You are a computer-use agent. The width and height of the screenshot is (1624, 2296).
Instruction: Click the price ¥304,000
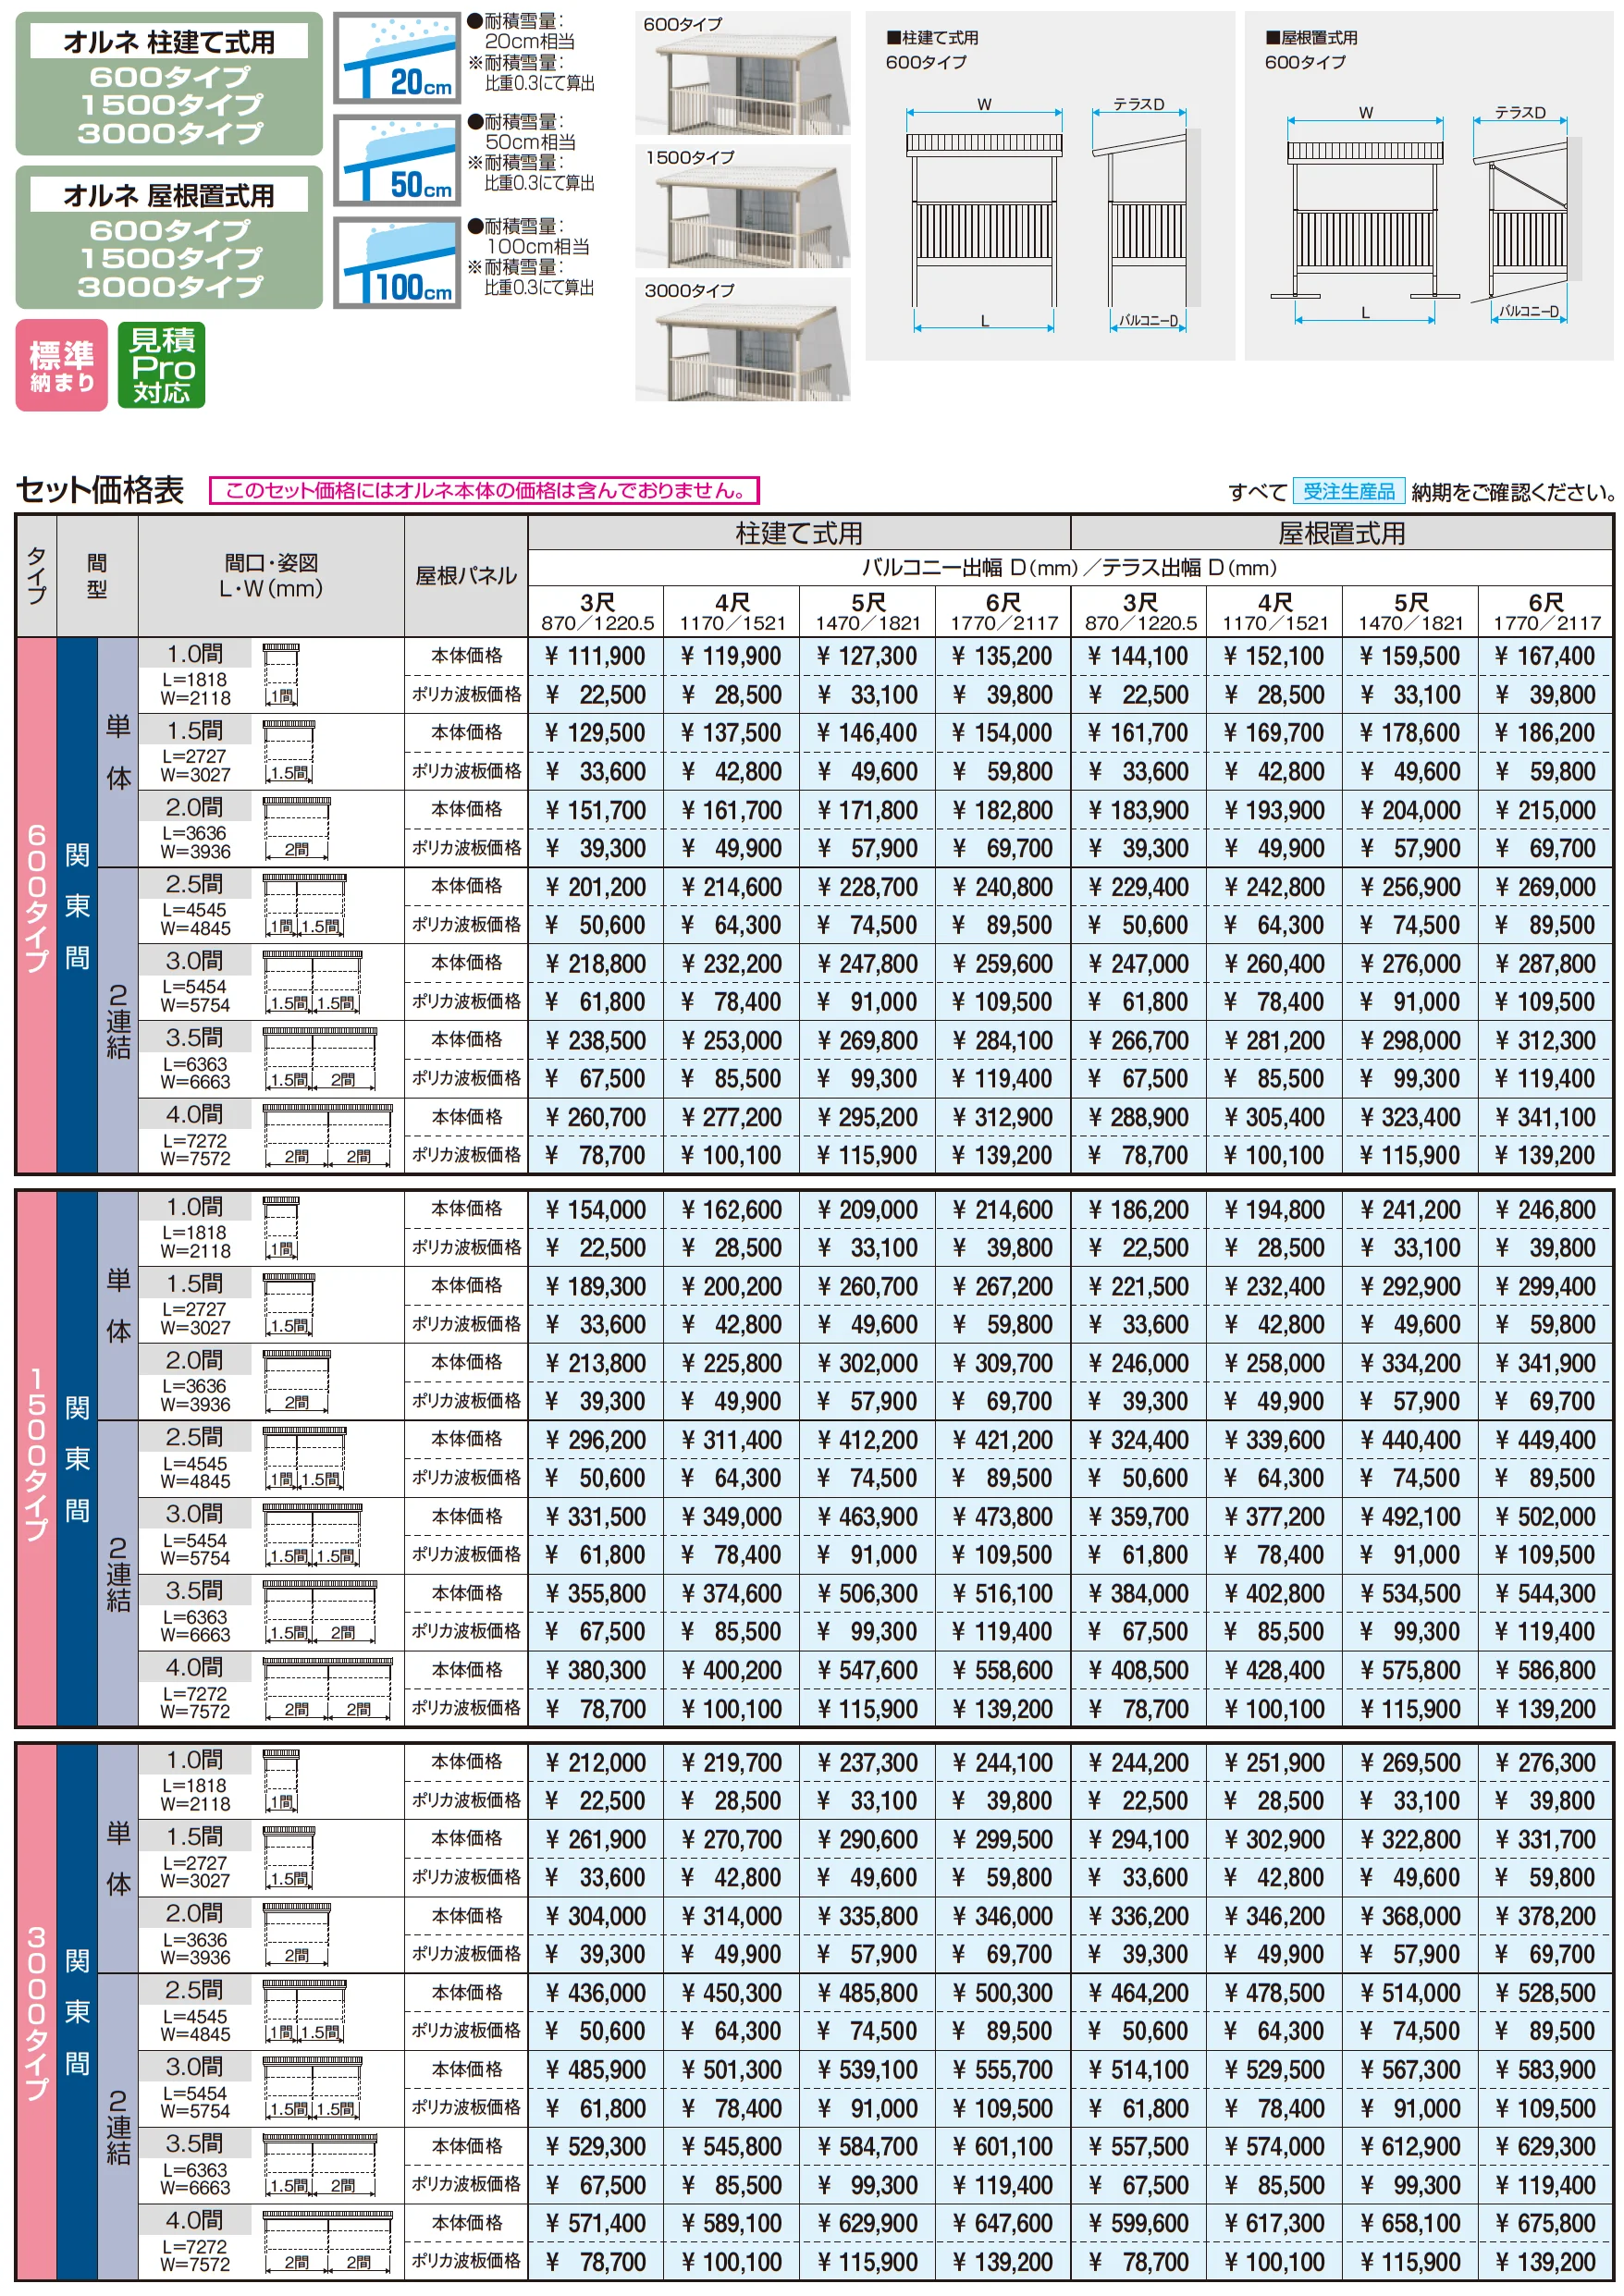(595, 1916)
